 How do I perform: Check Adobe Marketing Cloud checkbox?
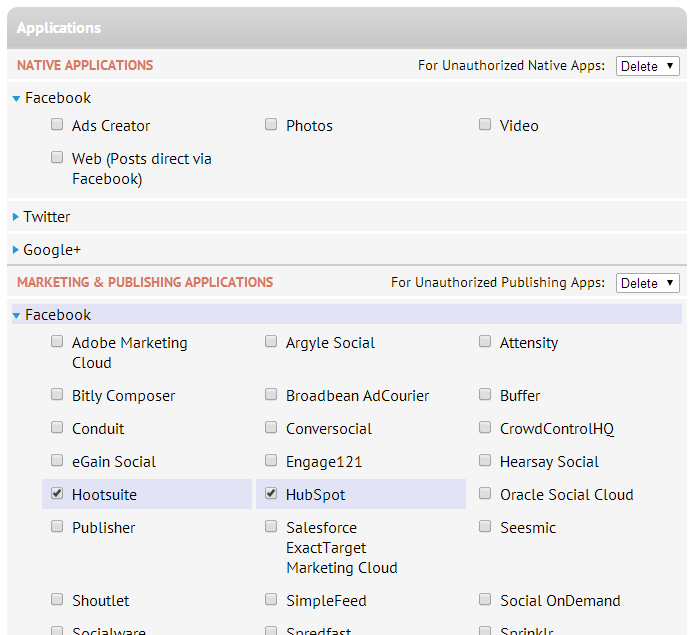pyautogui.click(x=57, y=341)
